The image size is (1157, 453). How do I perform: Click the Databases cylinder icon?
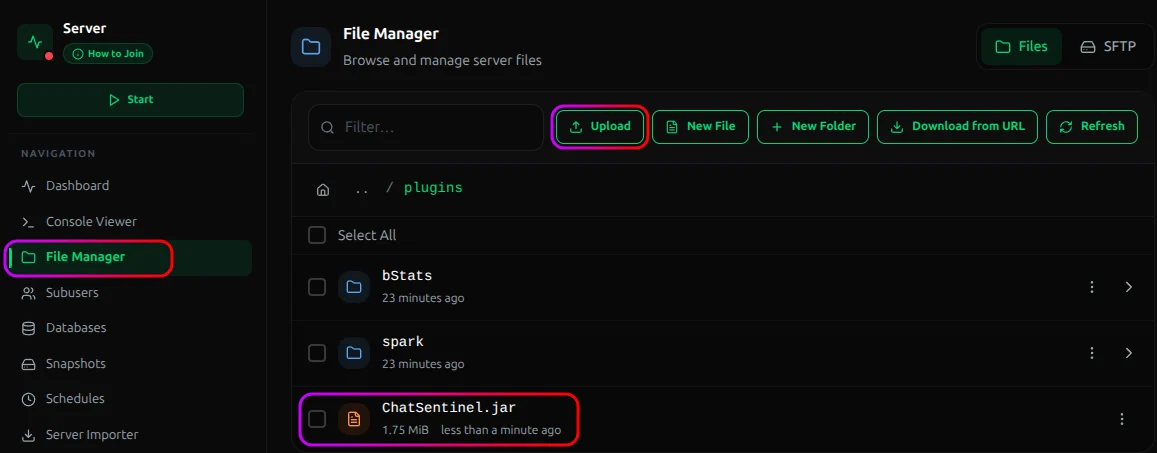tap(28, 328)
